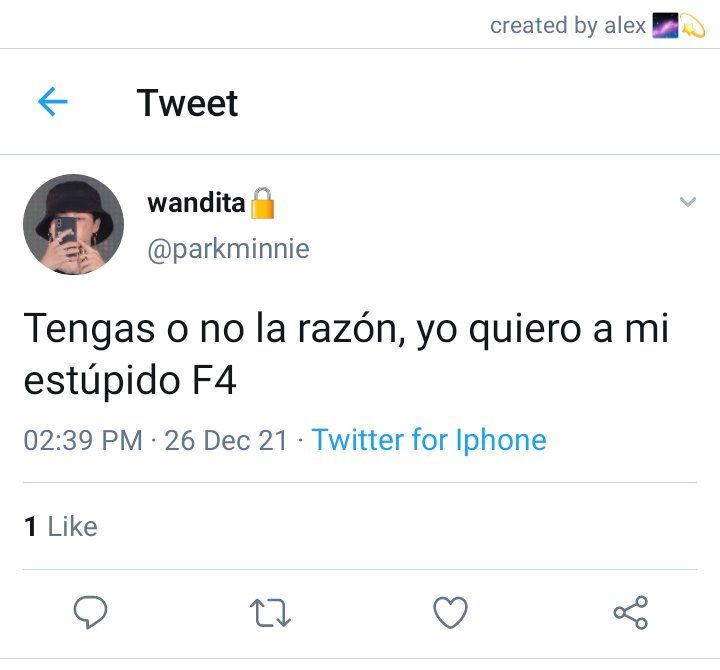
Task: Expand the tweet options chevron
Action: click(x=687, y=202)
